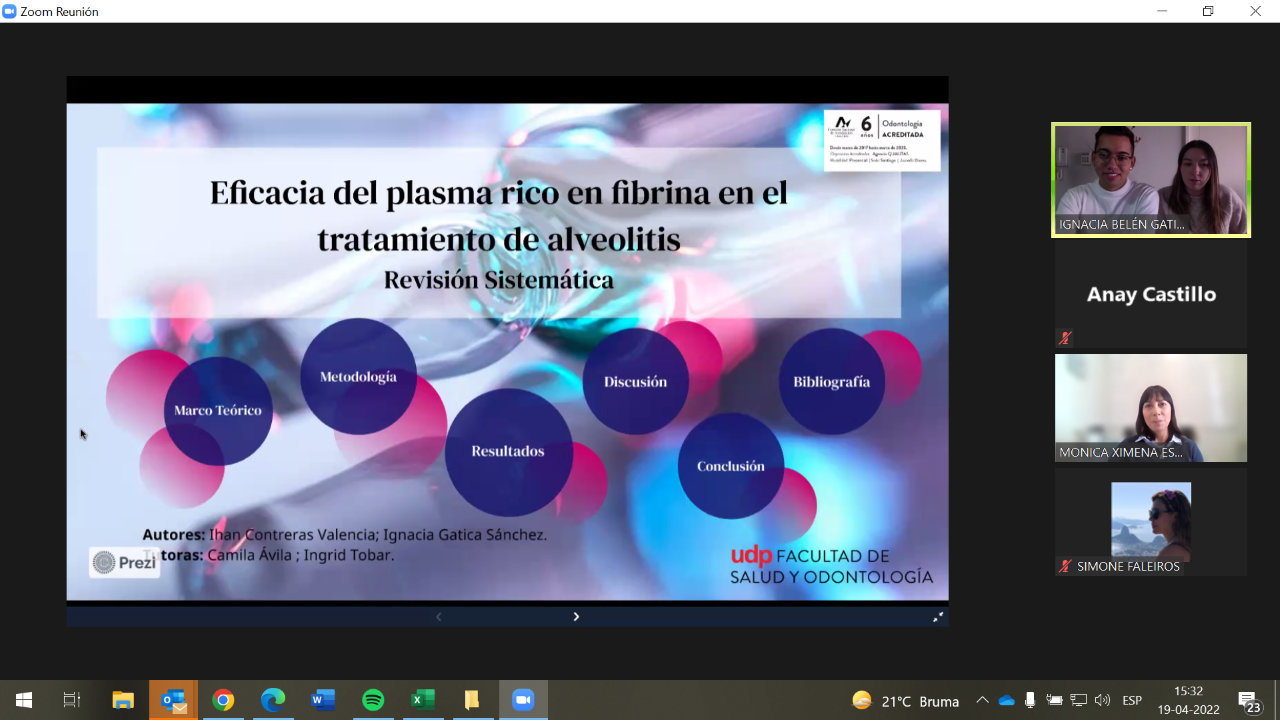Switch to Outlook in the taskbar
The height and width of the screenshot is (720, 1280).
pyautogui.click(x=174, y=700)
